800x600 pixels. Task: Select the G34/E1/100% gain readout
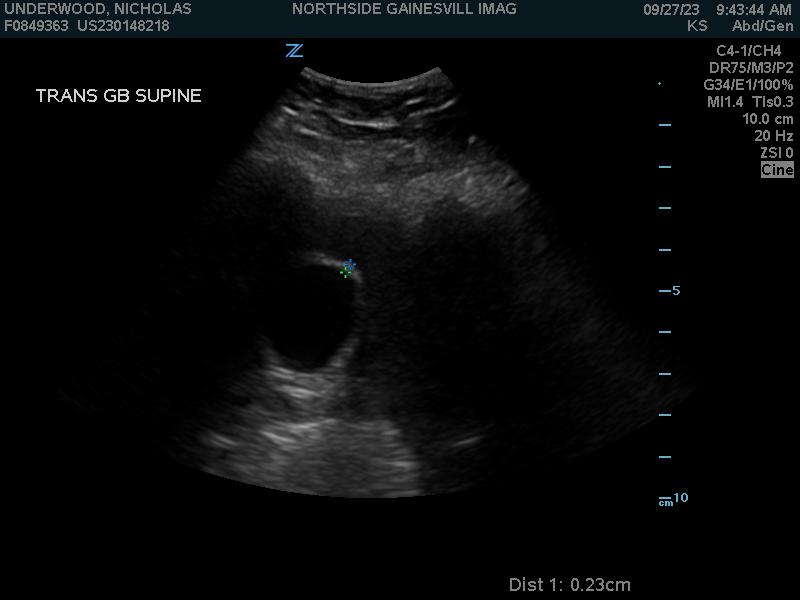click(x=748, y=85)
